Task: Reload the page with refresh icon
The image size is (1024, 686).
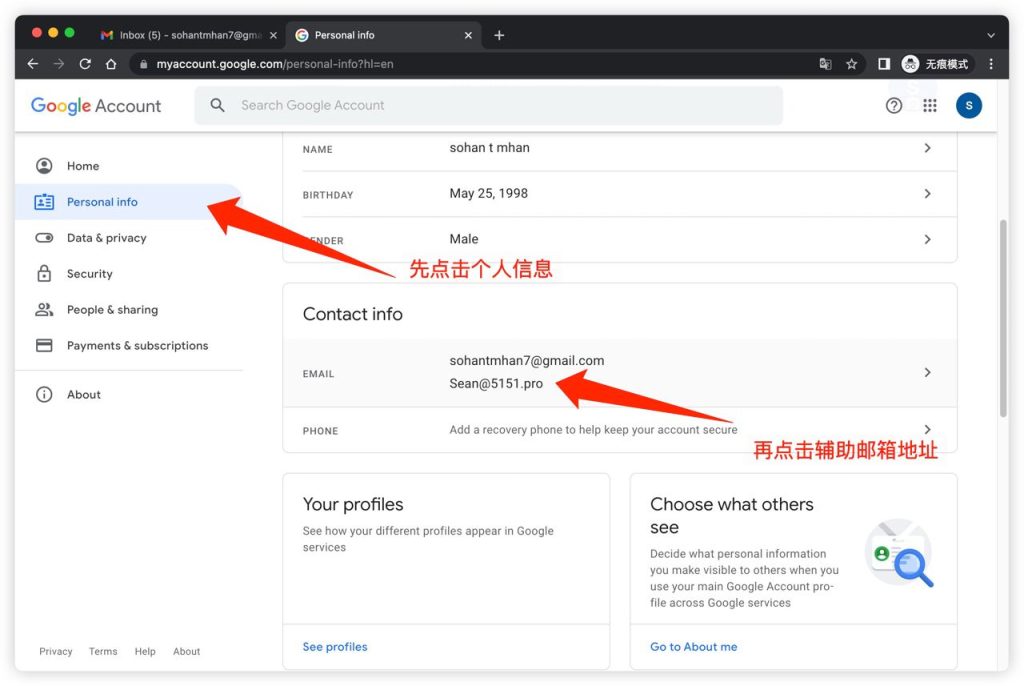Action: coord(85,64)
